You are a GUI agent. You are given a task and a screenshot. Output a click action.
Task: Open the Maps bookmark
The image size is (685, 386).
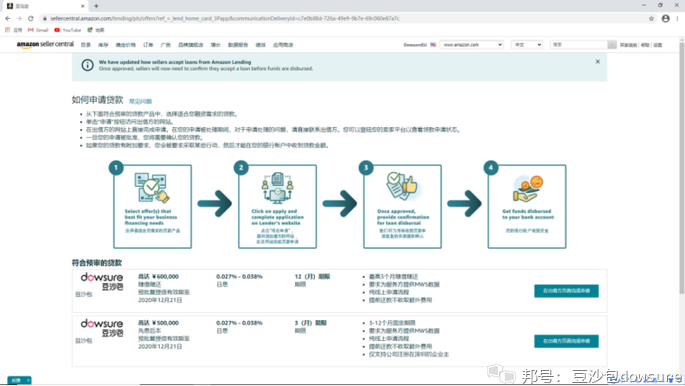tap(96, 30)
